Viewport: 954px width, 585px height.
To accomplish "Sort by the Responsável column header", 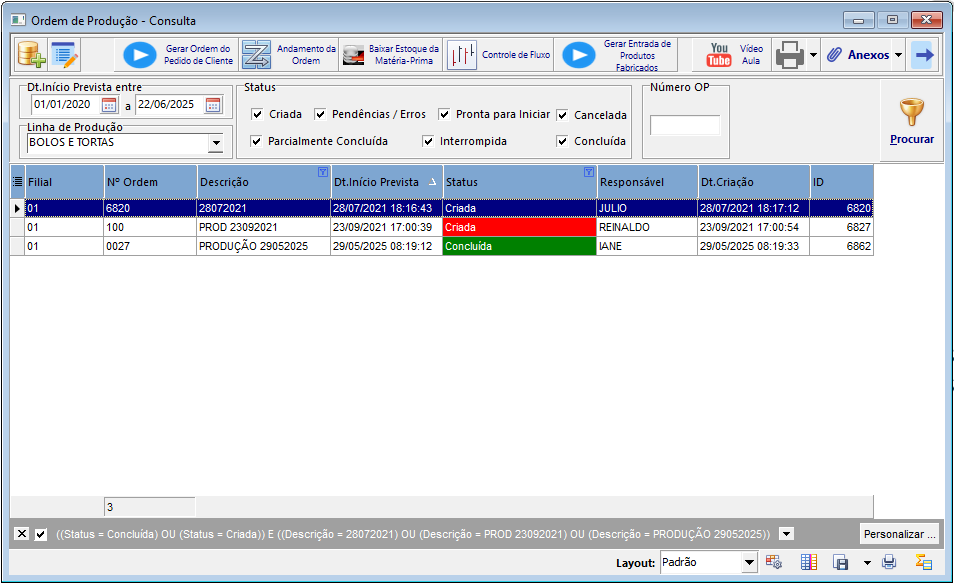I will coord(647,182).
